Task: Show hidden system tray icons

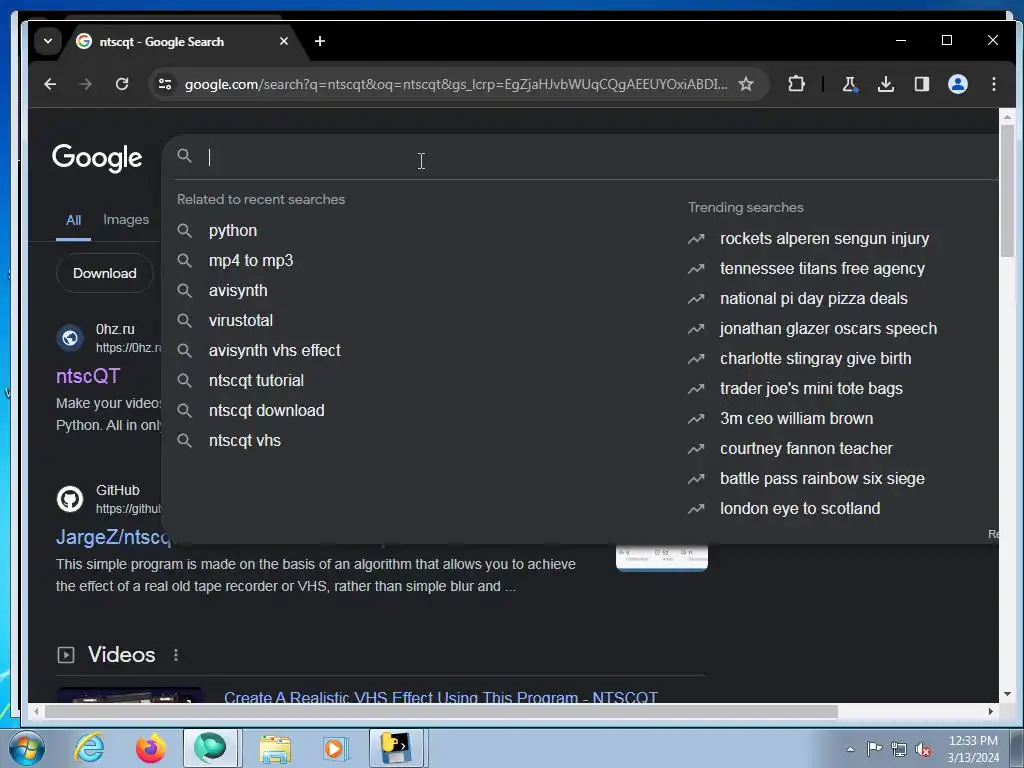Action: click(850, 749)
